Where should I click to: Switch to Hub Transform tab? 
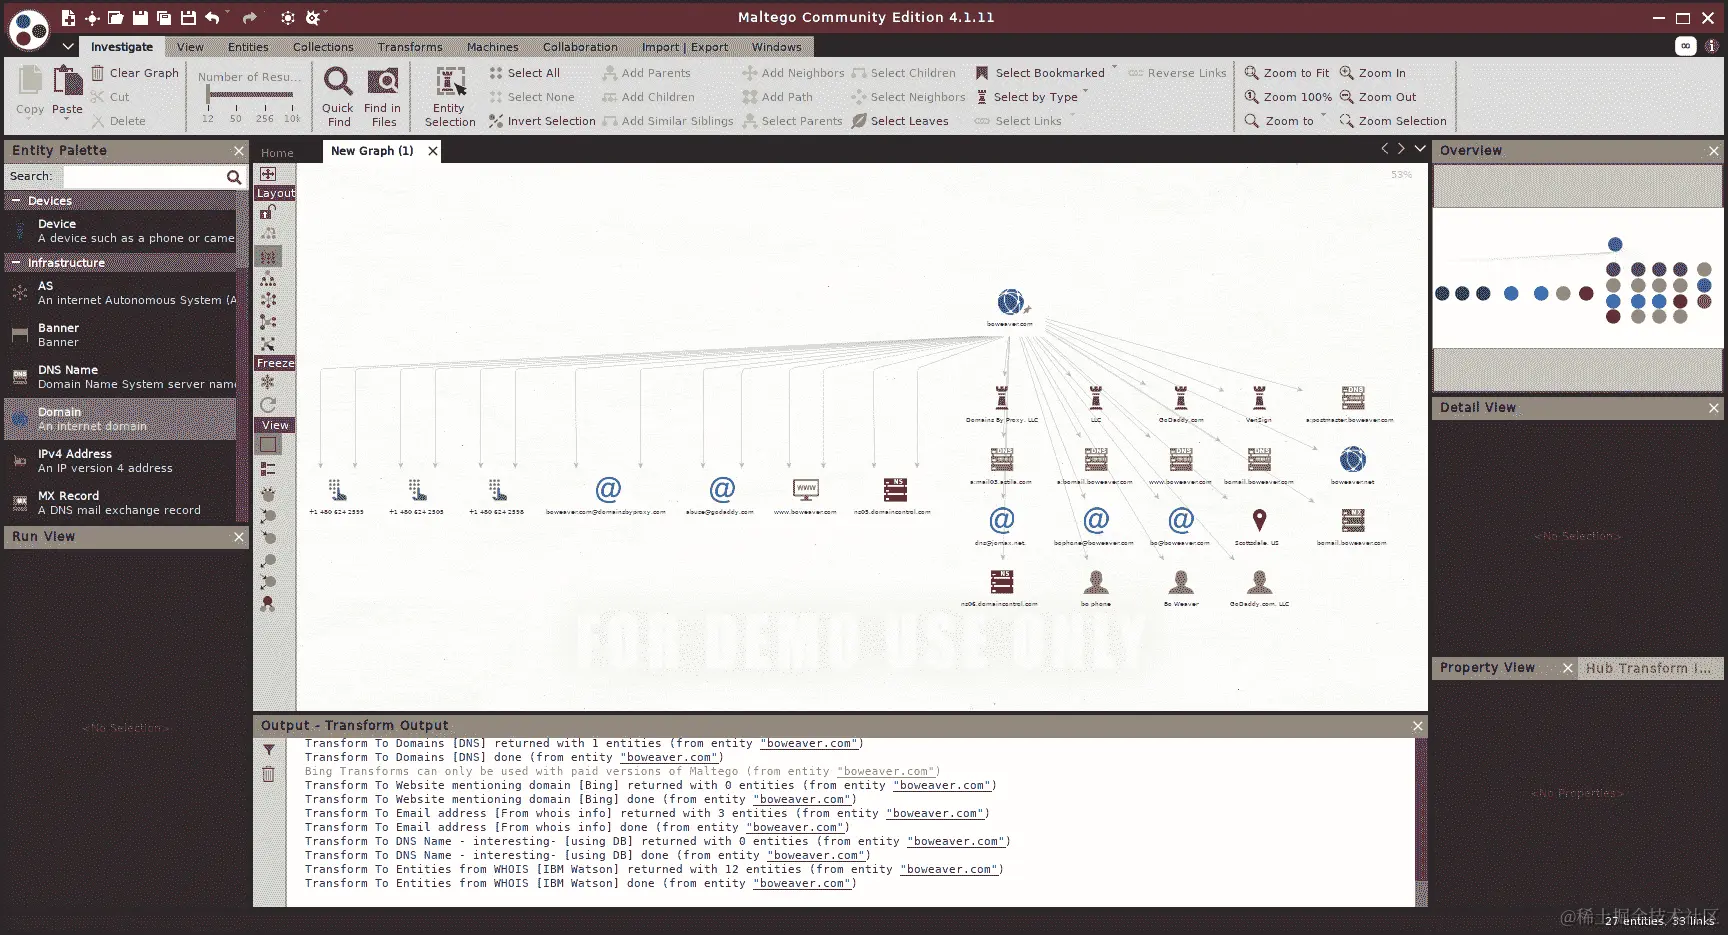1648,668
